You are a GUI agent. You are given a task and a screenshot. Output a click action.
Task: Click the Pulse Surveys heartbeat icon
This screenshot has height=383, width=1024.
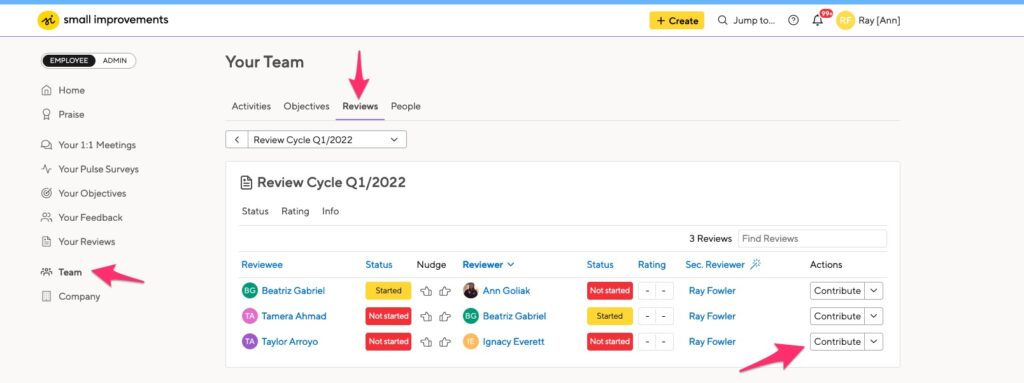(46, 169)
